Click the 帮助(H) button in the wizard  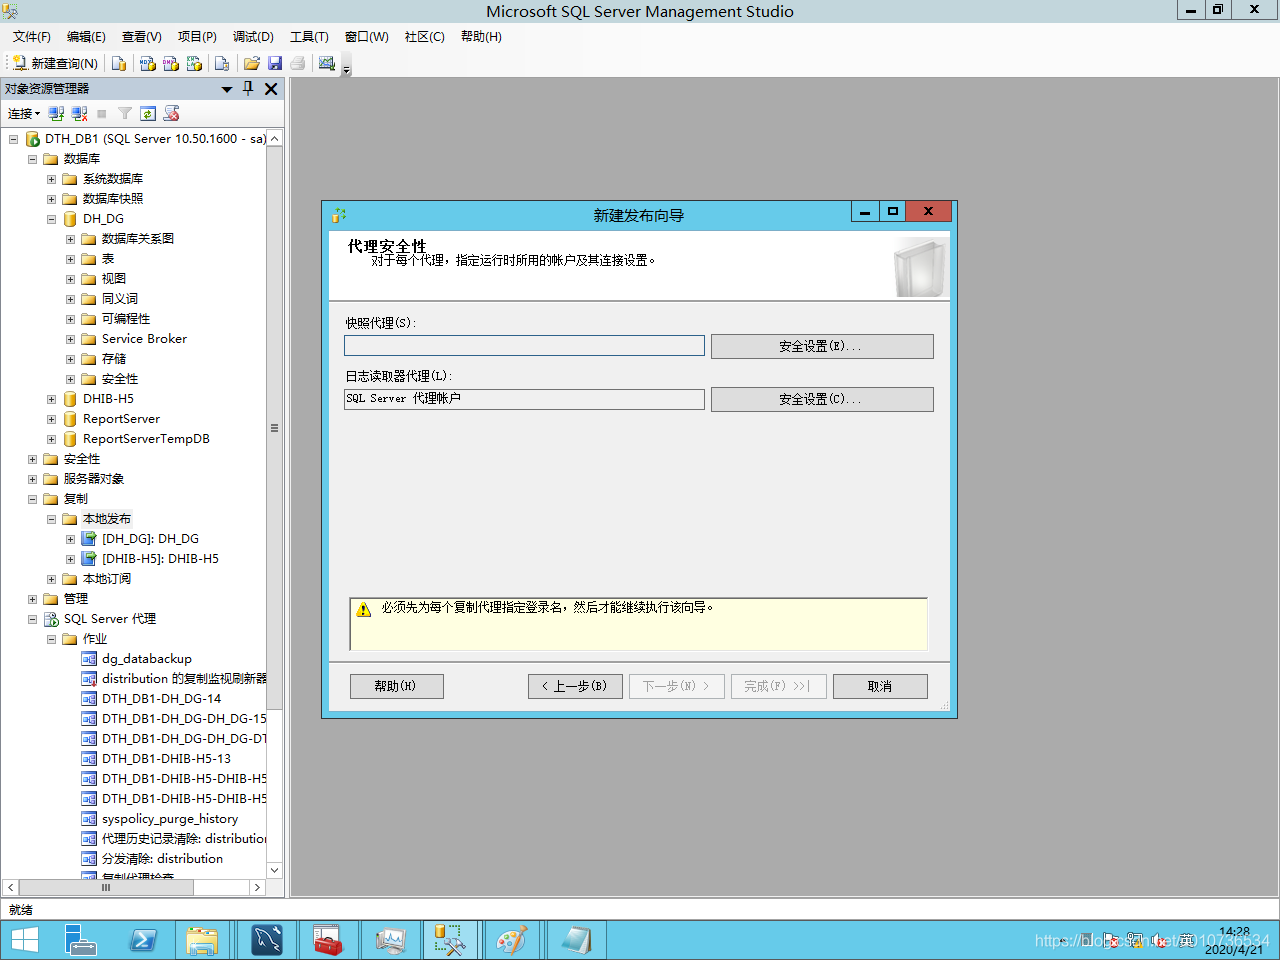click(396, 686)
